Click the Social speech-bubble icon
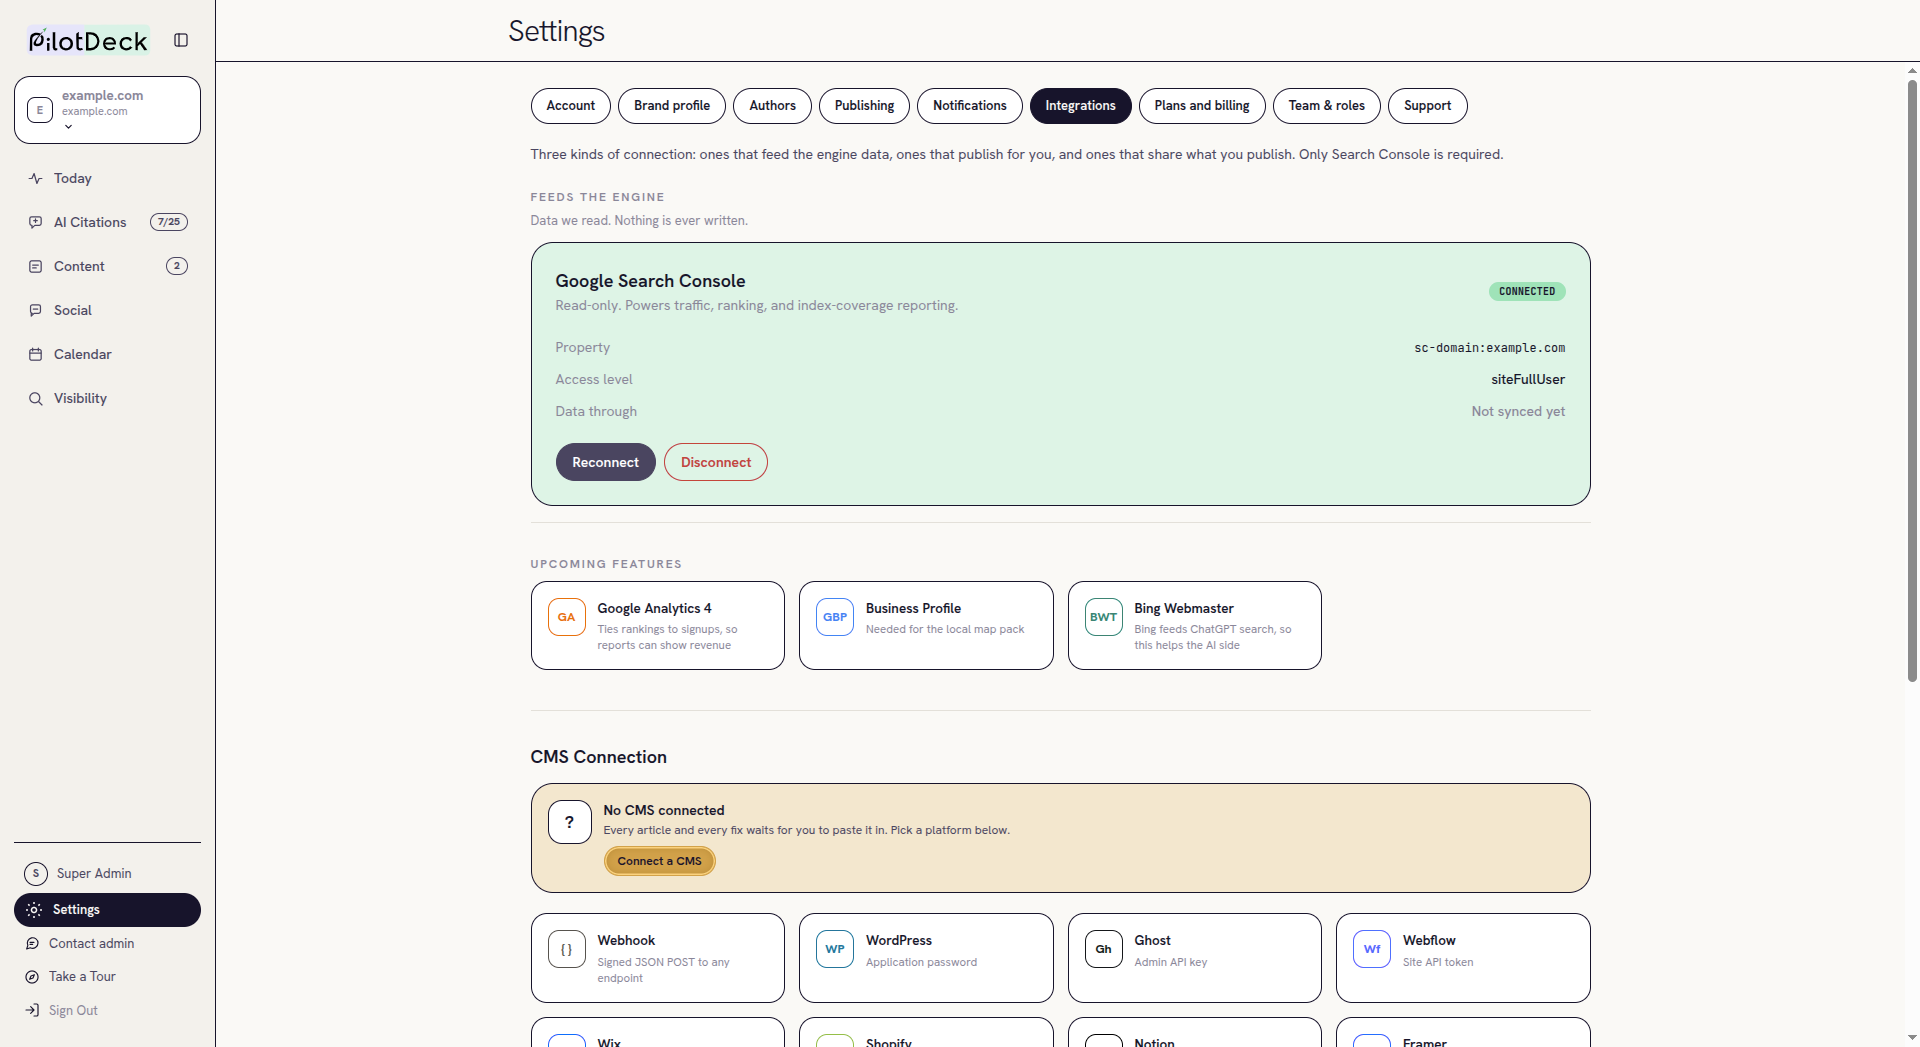The width and height of the screenshot is (1920, 1047). pos(36,310)
